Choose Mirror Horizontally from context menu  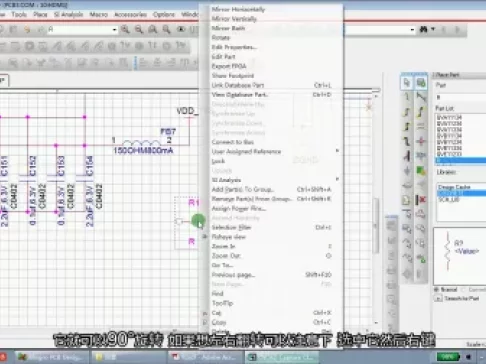tap(238, 9)
